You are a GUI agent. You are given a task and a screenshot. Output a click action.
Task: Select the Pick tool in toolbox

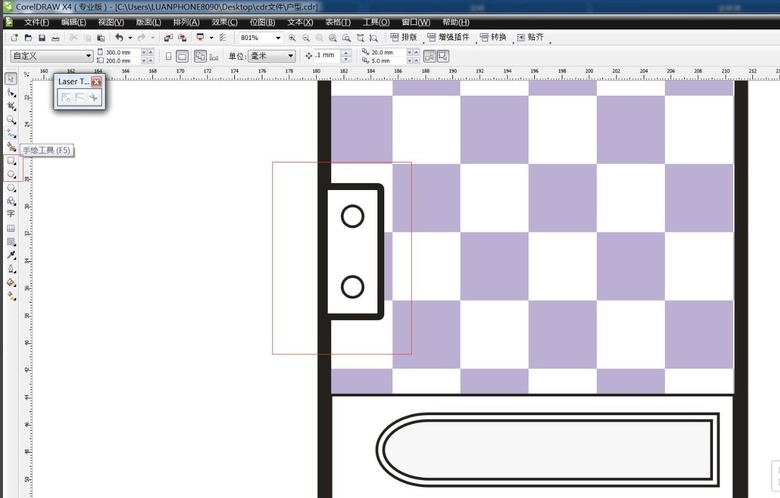pos(11,78)
